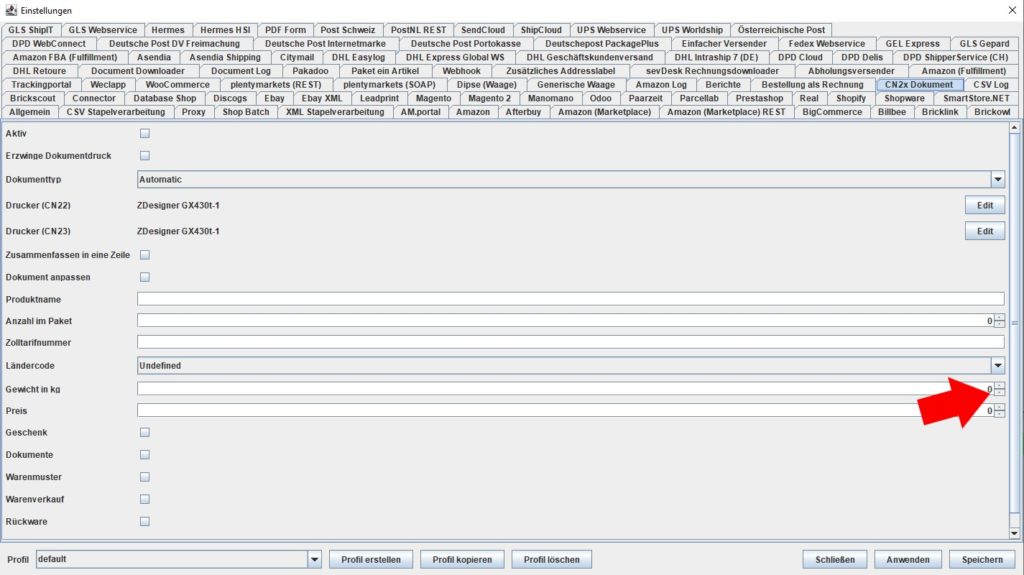This screenshot has width=1024, height=575.
Task: Focus the Produktname input field
Action: tap(571, 299)
